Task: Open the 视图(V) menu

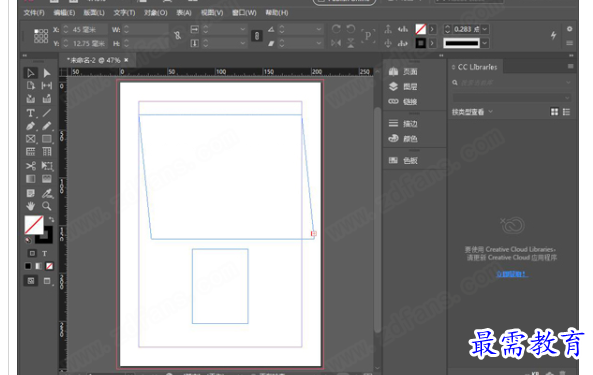Action: coord(212,13)
